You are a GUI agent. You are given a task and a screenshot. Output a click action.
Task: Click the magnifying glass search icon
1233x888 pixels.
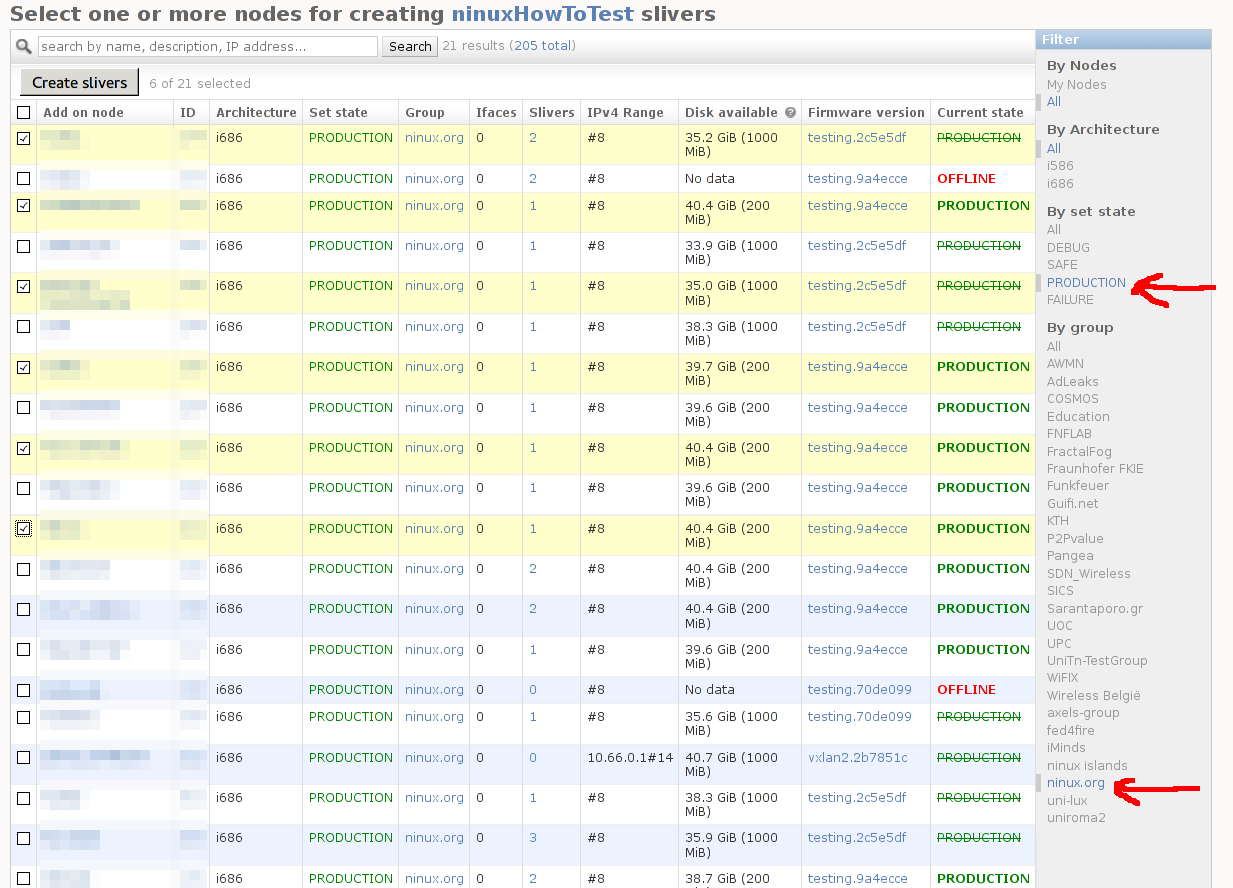[23, 46]
